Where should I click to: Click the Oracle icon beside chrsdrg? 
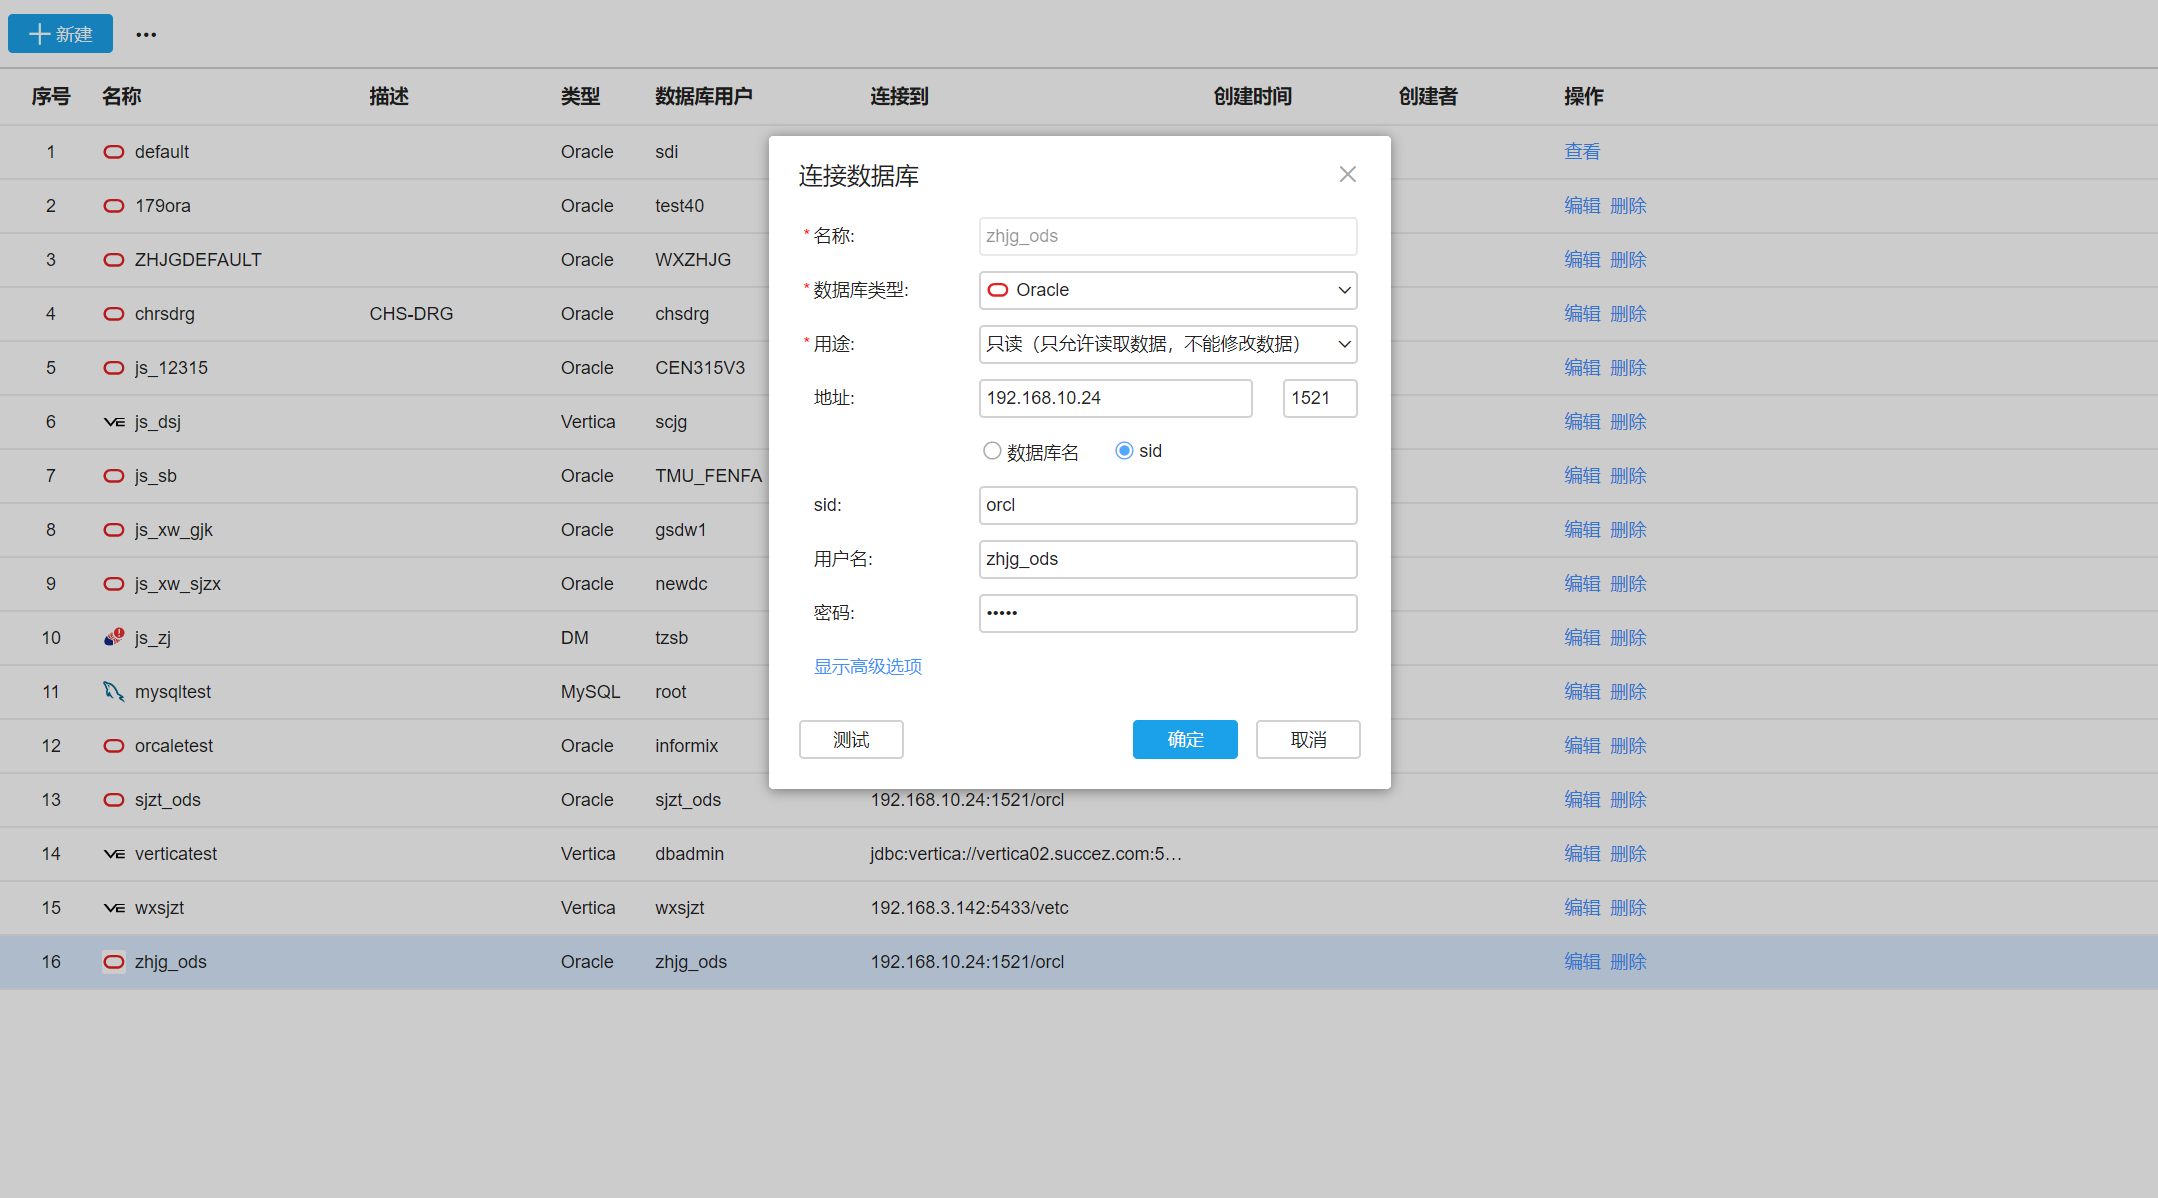click(114, 314)
